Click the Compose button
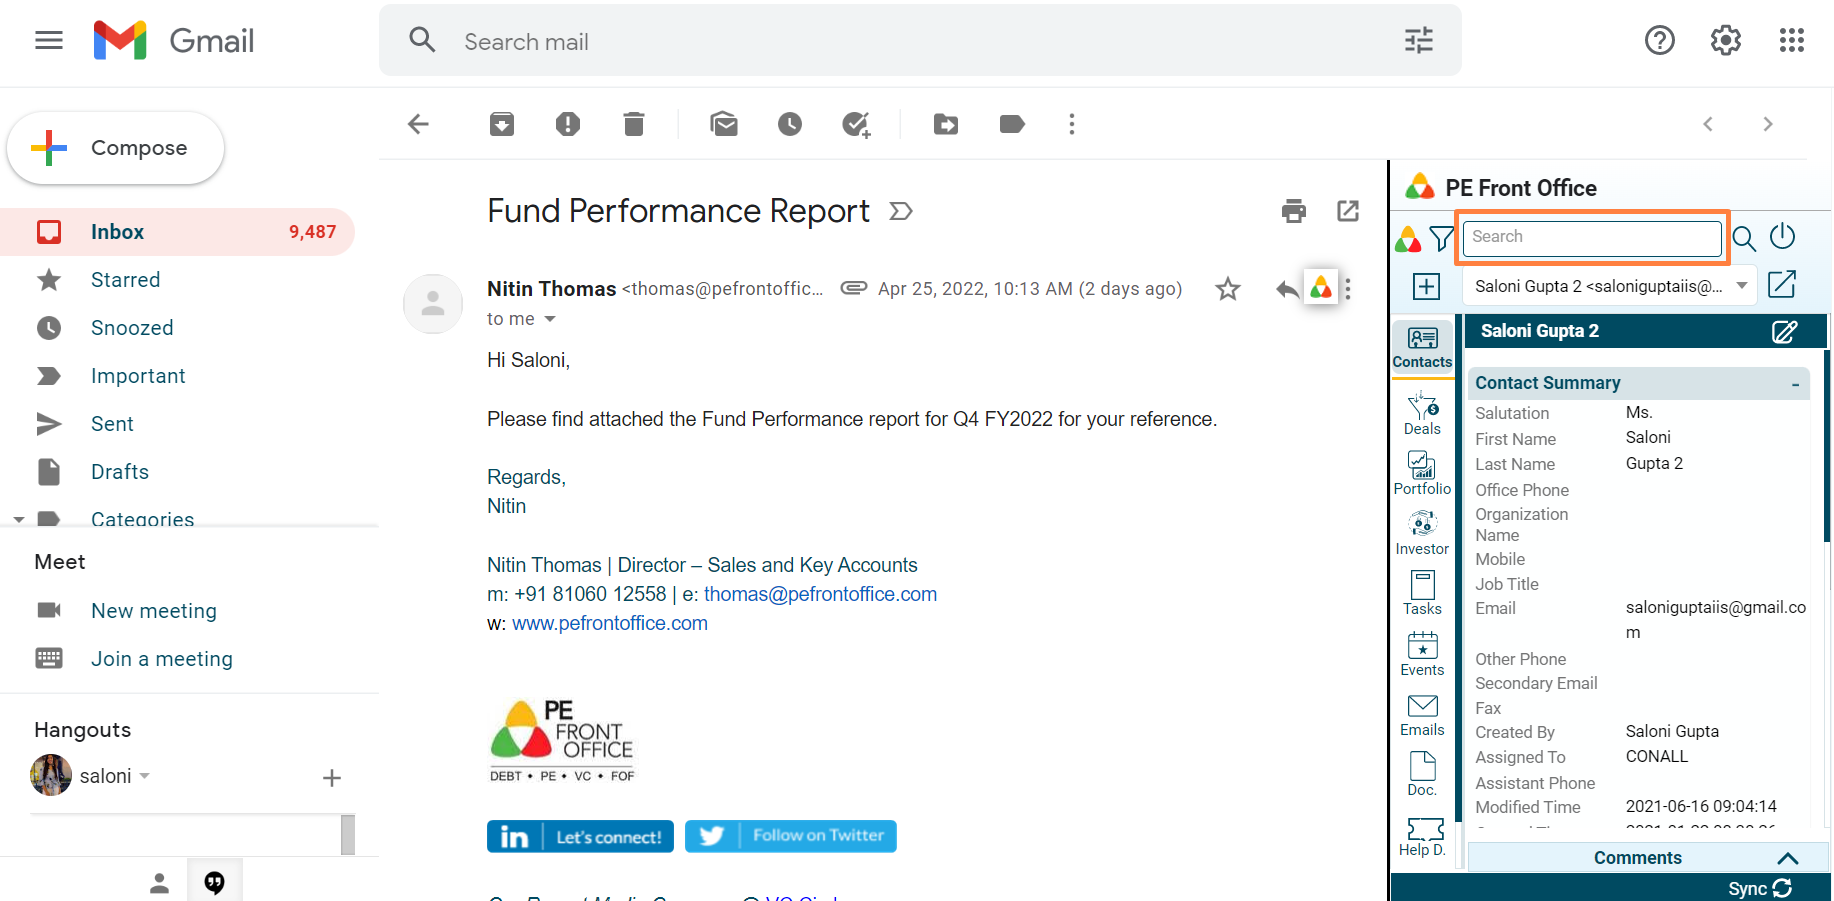This screenshot has width=1834, height=901. 115,148
